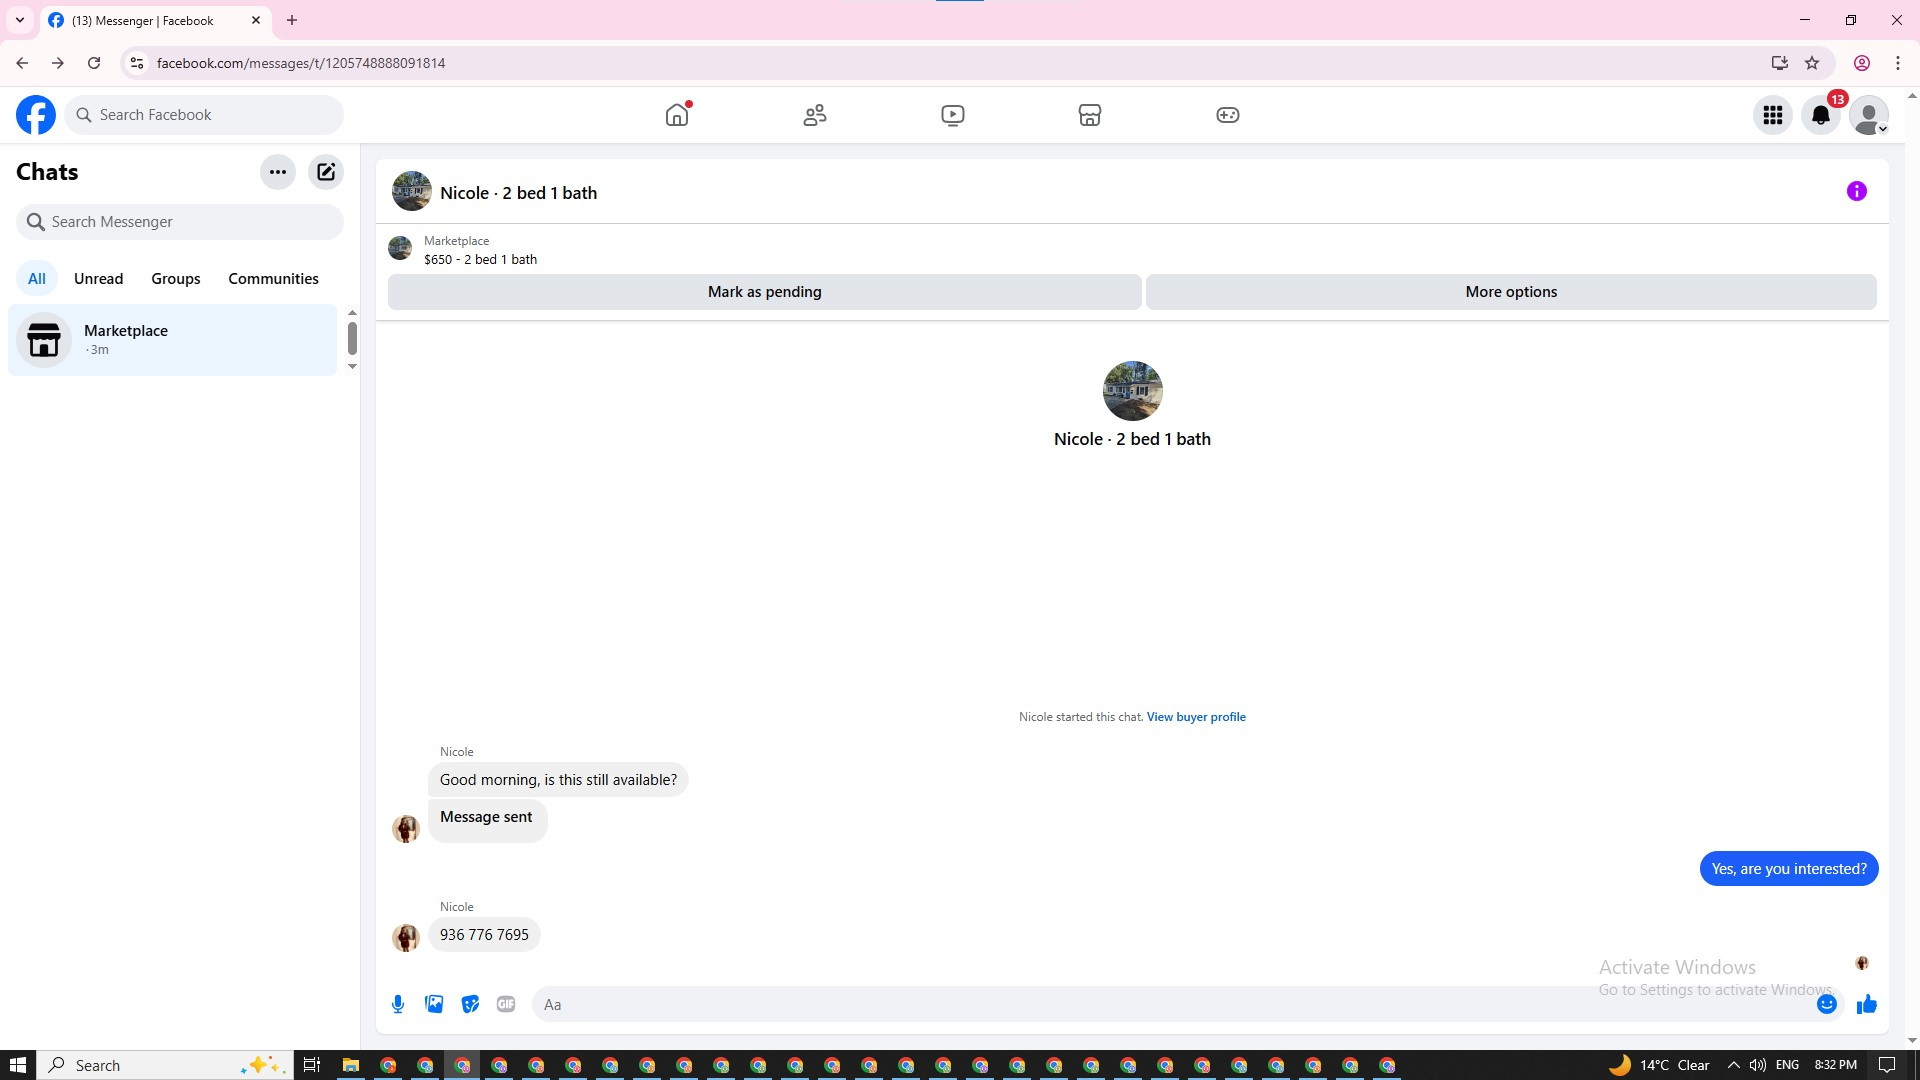Show hidden icons in Windows system tray

pos(1733,1065)
